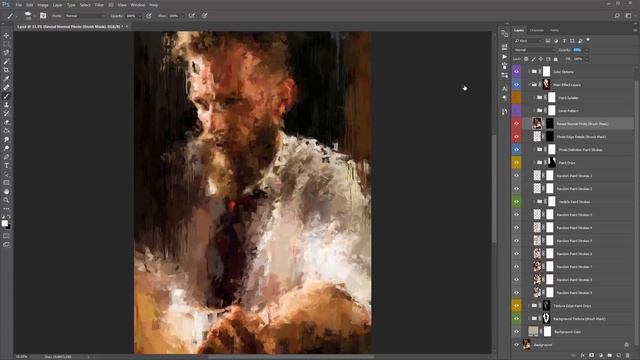Switch to the Channels tab
The width and height of the screenshot is (640, 360).
[537, 30]
